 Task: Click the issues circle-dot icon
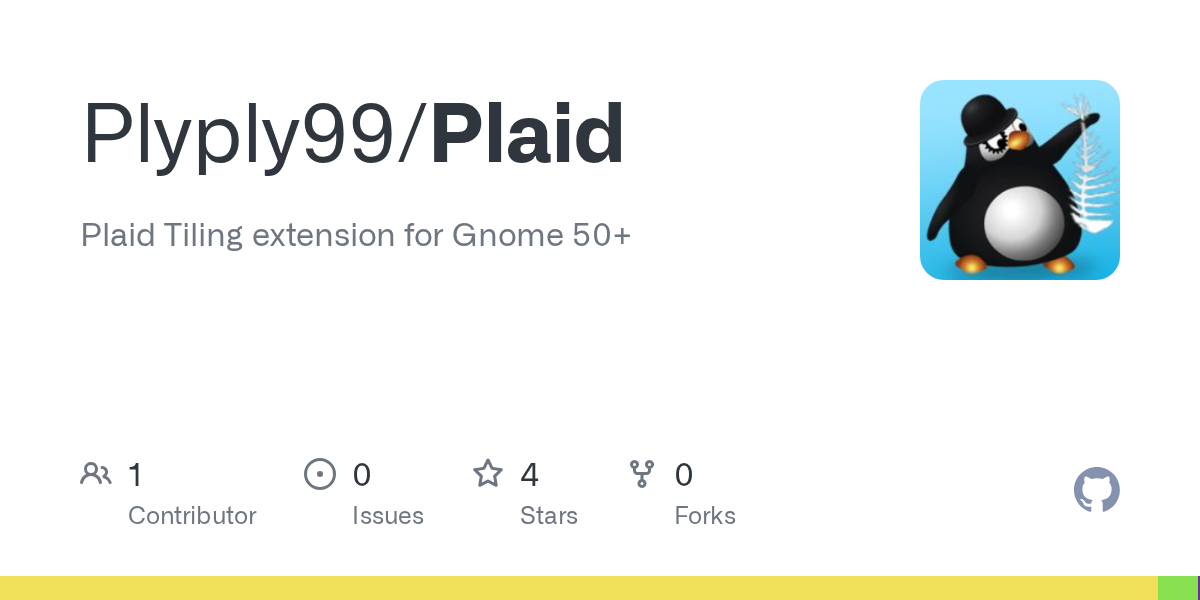[320, 474]
